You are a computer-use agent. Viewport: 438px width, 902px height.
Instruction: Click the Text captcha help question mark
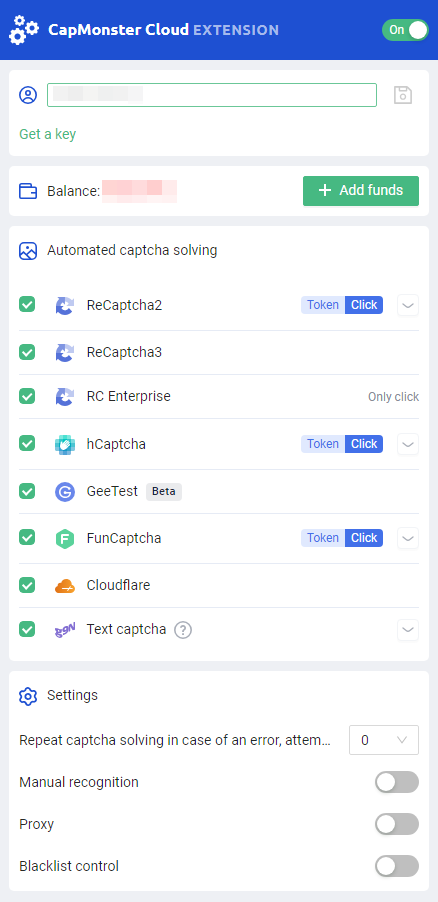coord(183,630)
